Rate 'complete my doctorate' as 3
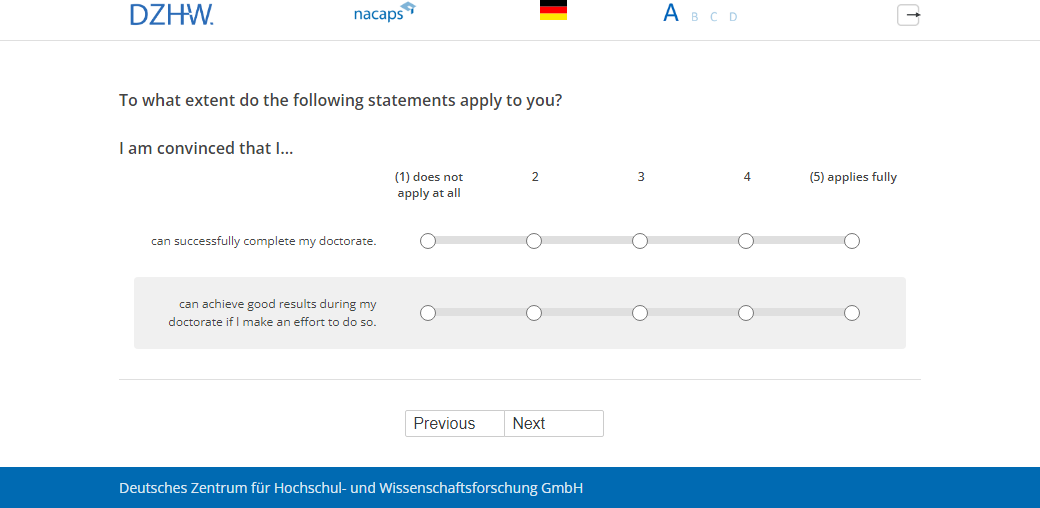1040x508 pixels. [640, 241]
